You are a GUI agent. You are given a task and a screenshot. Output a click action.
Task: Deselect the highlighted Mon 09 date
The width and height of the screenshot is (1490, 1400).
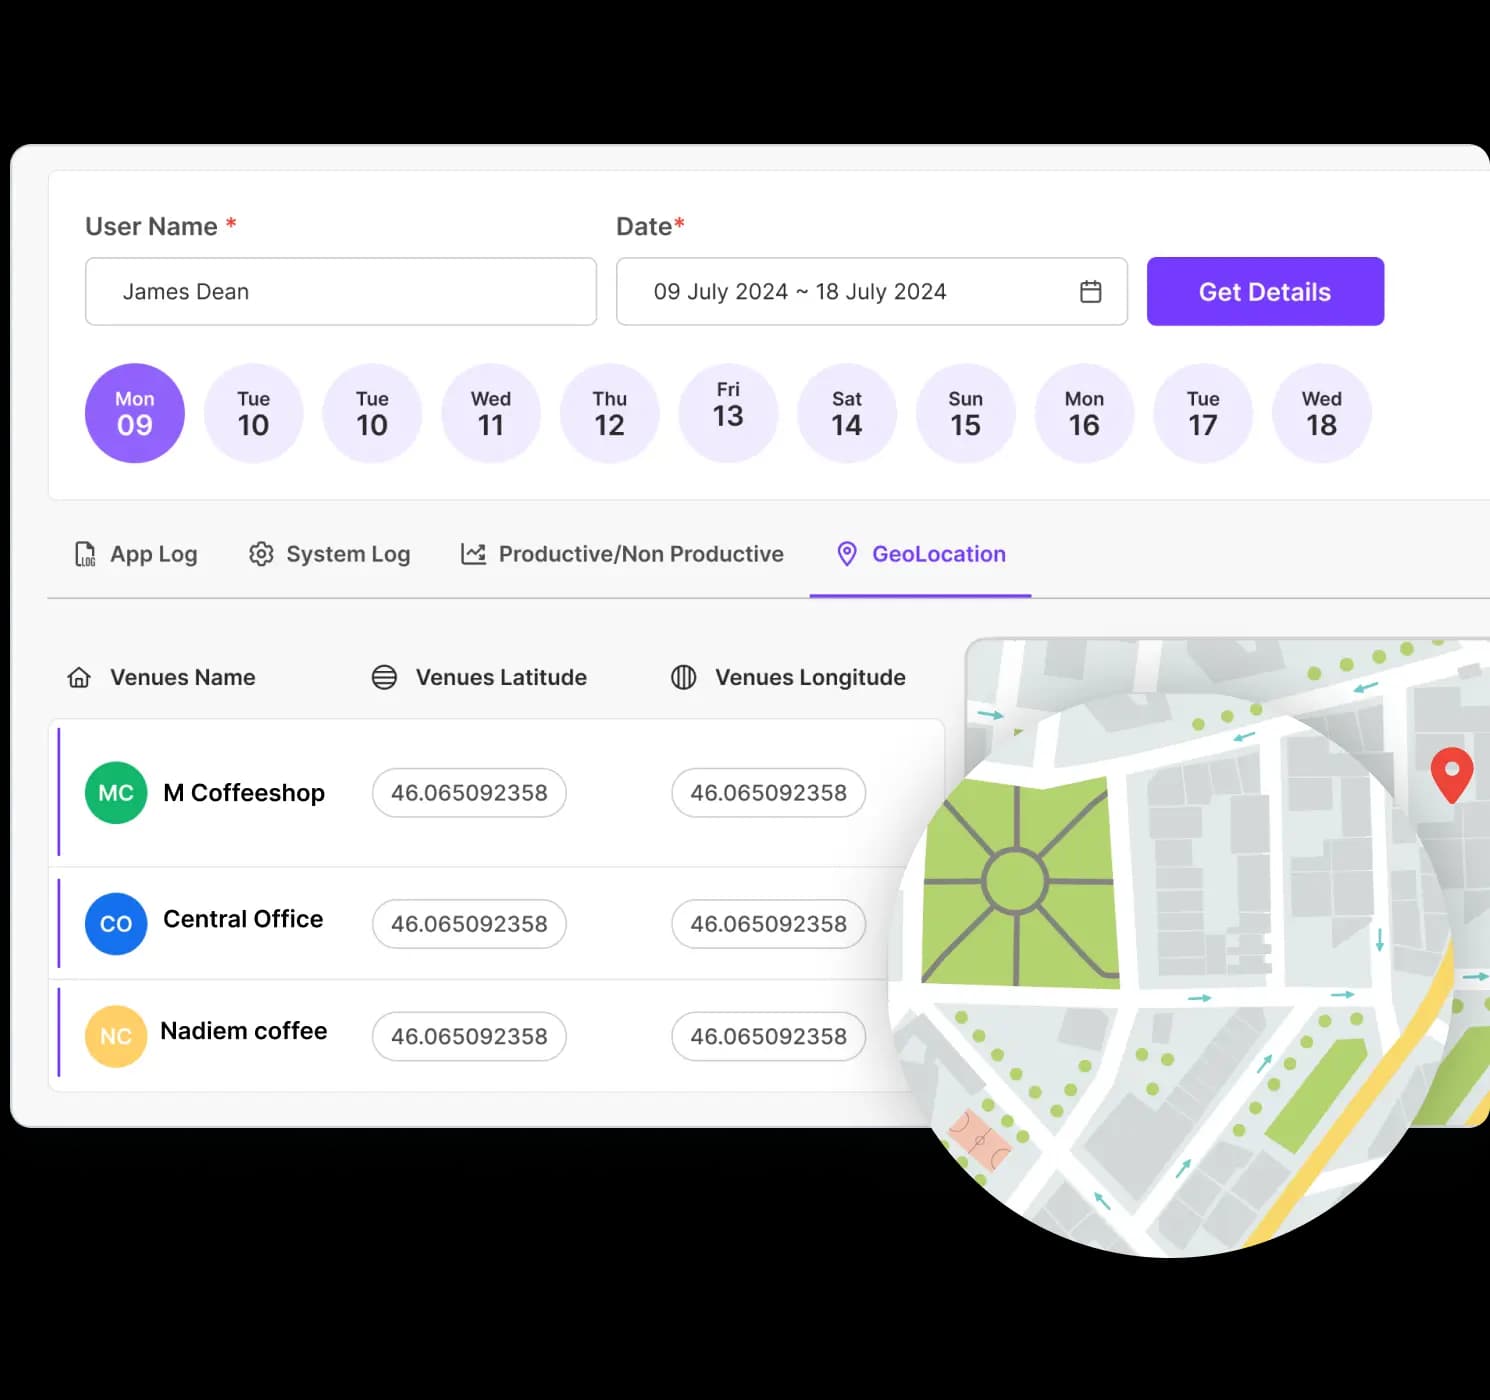click(134, 413)
